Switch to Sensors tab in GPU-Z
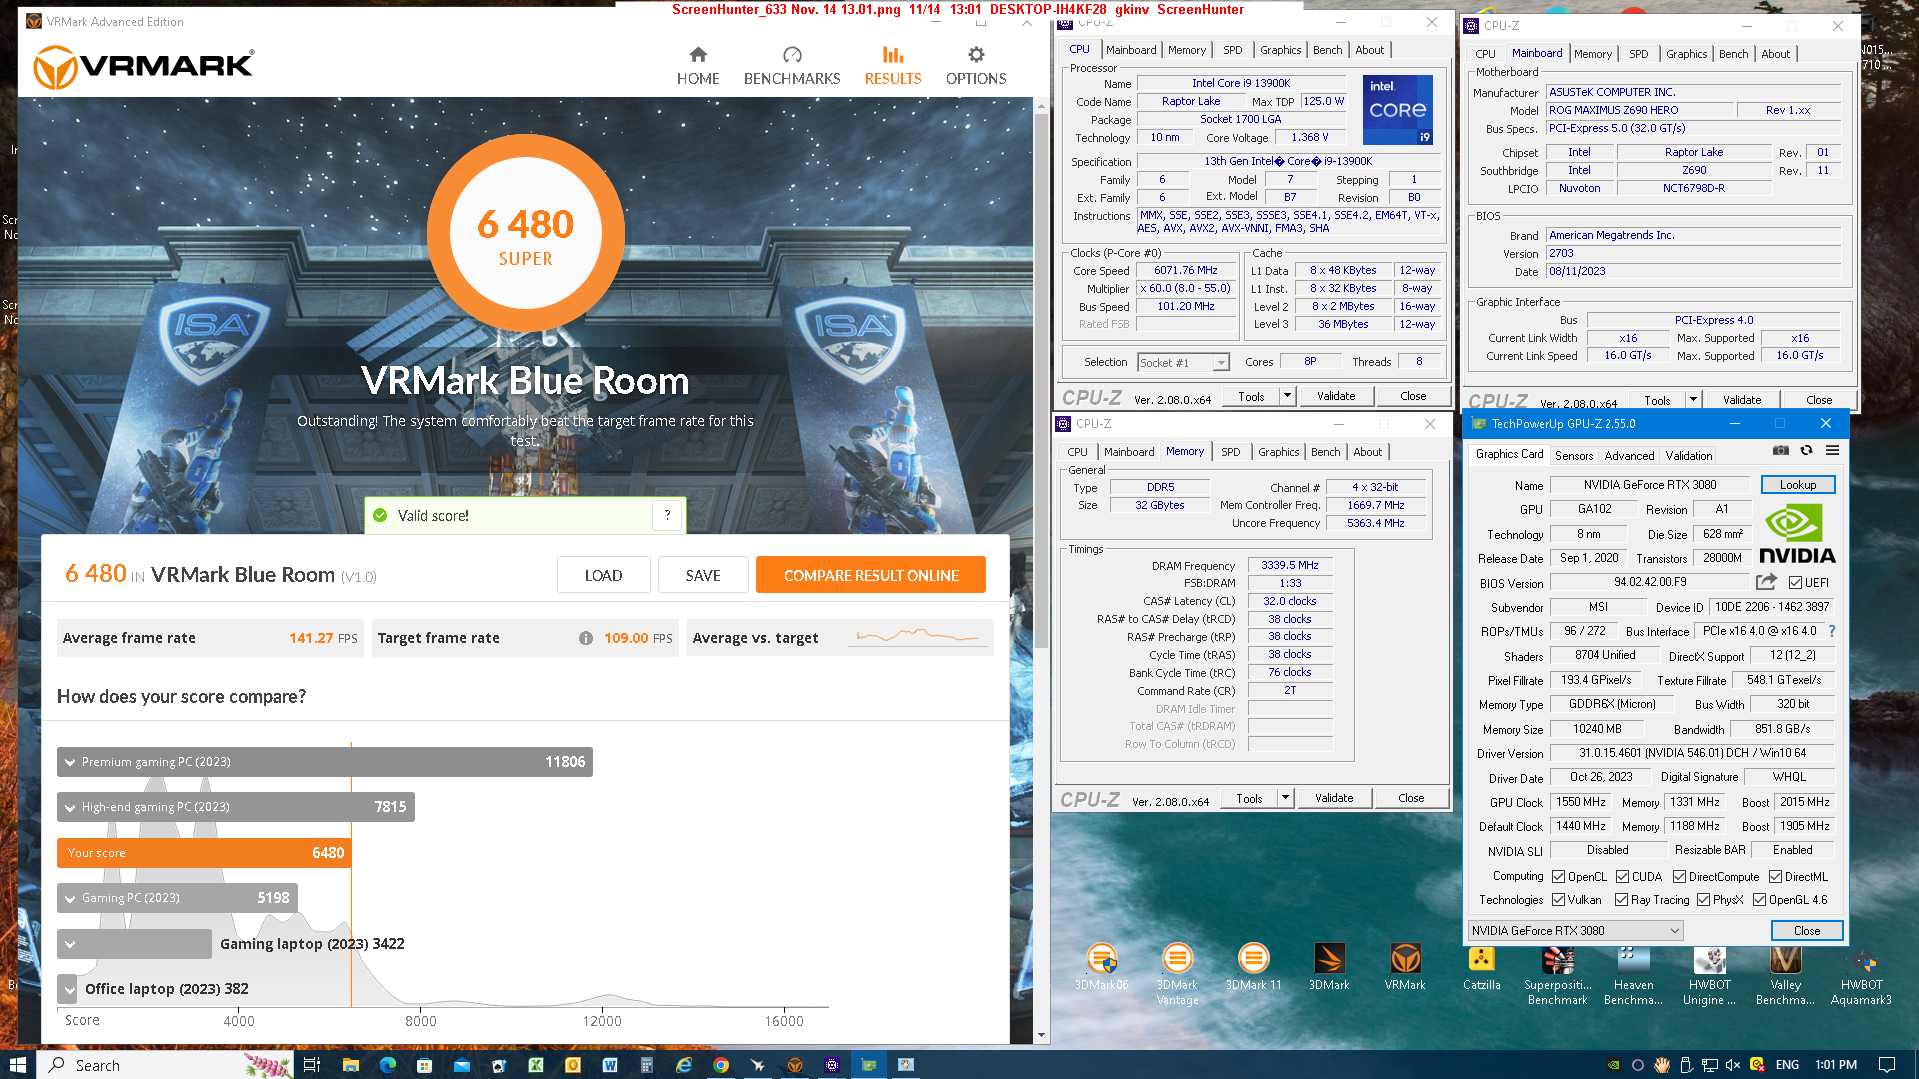The width and height of the screenshot is (1919, 1079). (1574, 455)
